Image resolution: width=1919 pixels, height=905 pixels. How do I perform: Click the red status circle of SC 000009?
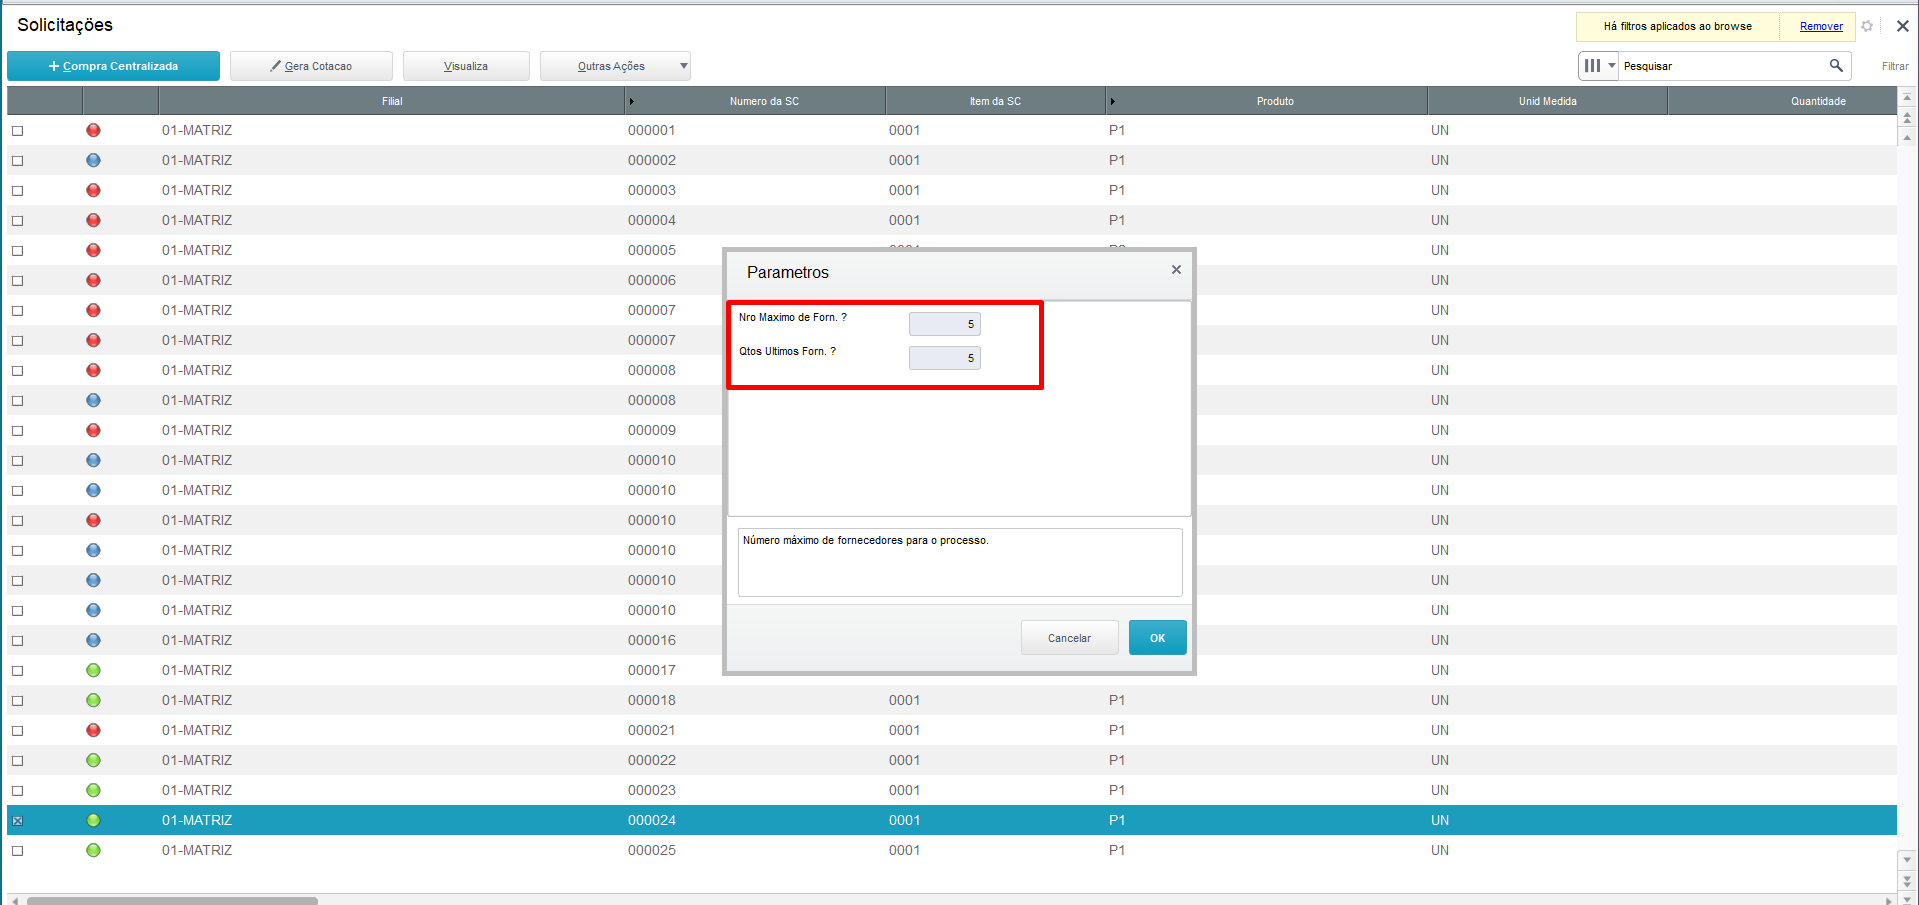point(93,430)
